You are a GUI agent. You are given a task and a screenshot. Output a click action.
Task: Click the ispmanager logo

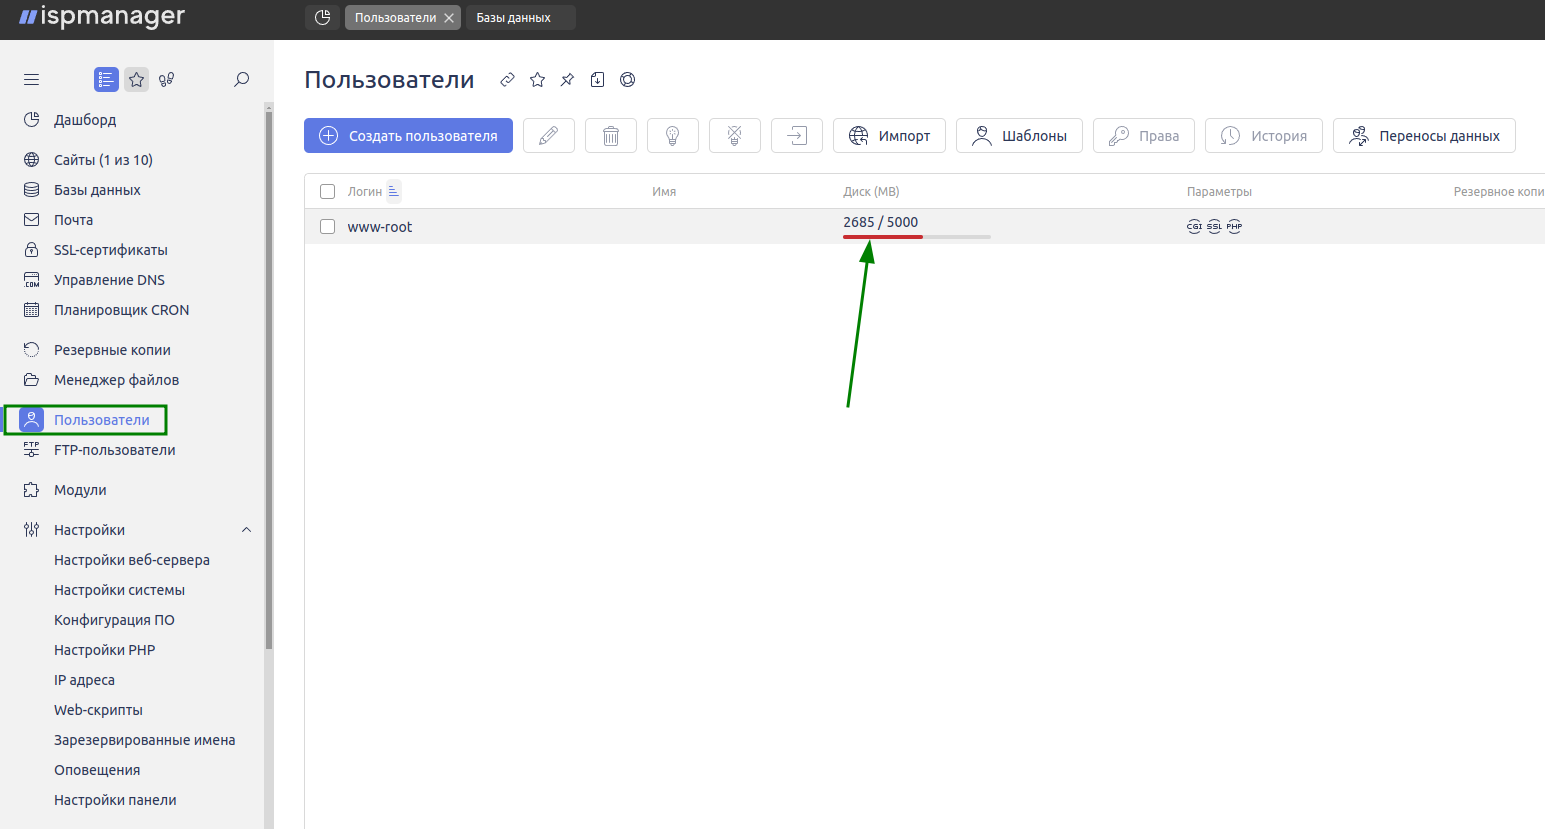coord(102,17)
